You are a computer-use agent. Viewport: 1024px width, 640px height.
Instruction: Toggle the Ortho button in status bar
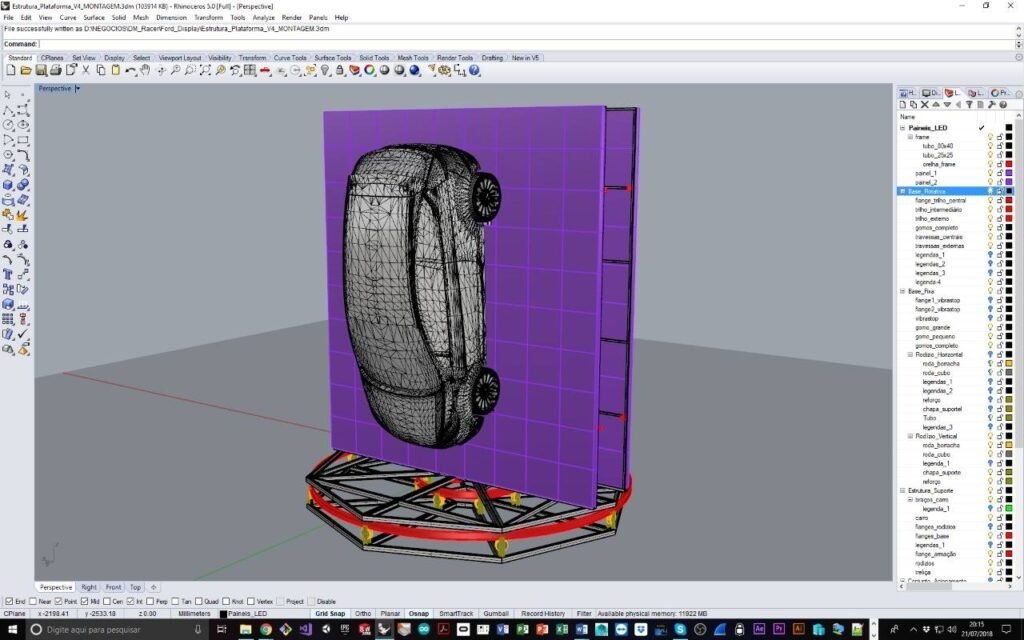(363, 613)
